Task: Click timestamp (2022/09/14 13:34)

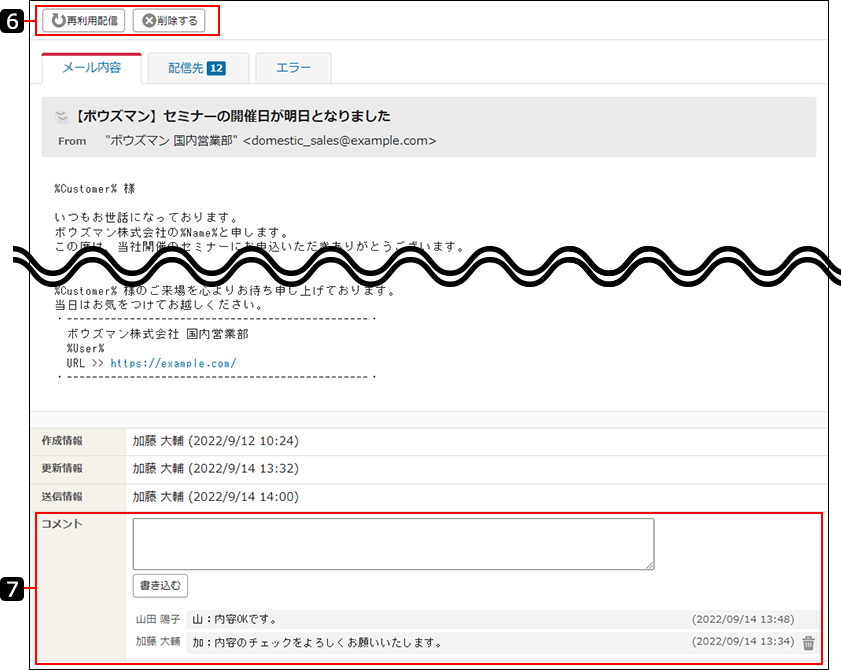Action: (x=743, y=641)
